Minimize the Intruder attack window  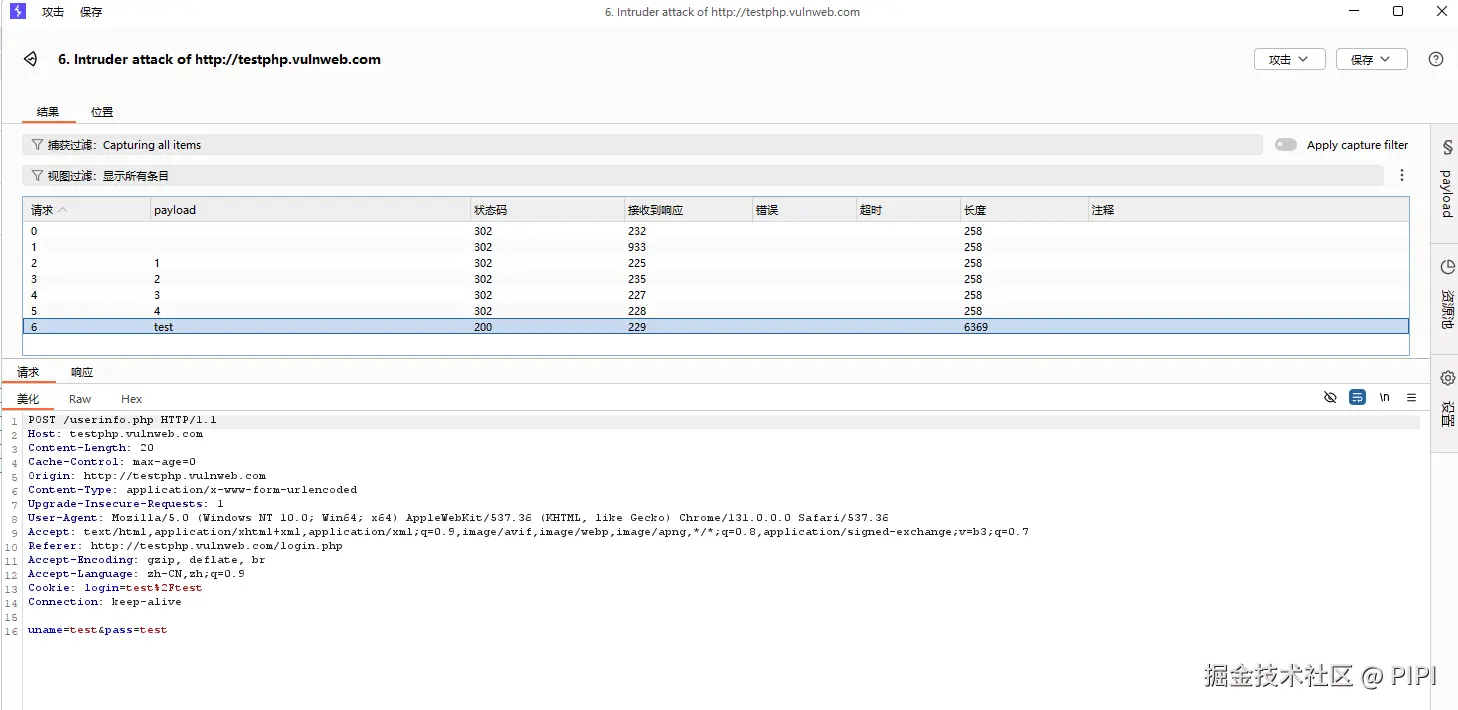1354,11
